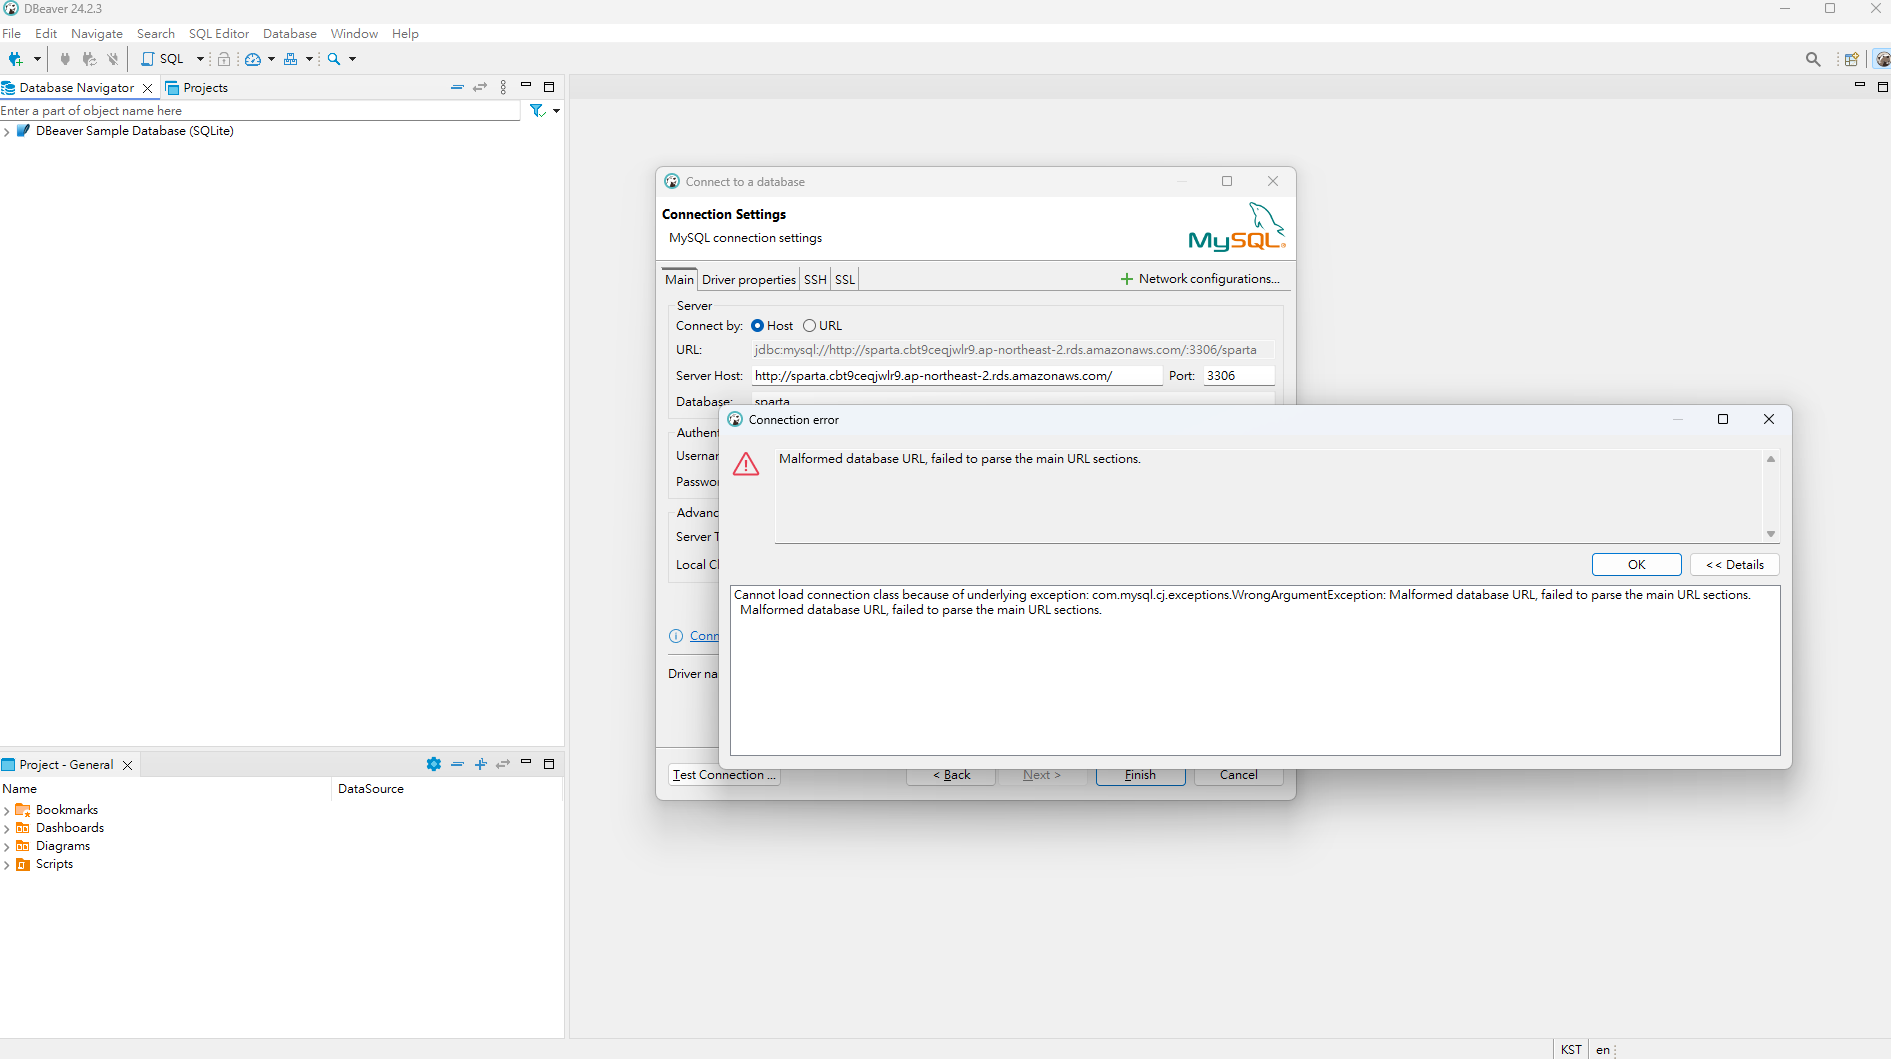Open the new connection dropdown arrow in toolbar
Viewport: 1891px width, 1059px height.
[37, 59]
